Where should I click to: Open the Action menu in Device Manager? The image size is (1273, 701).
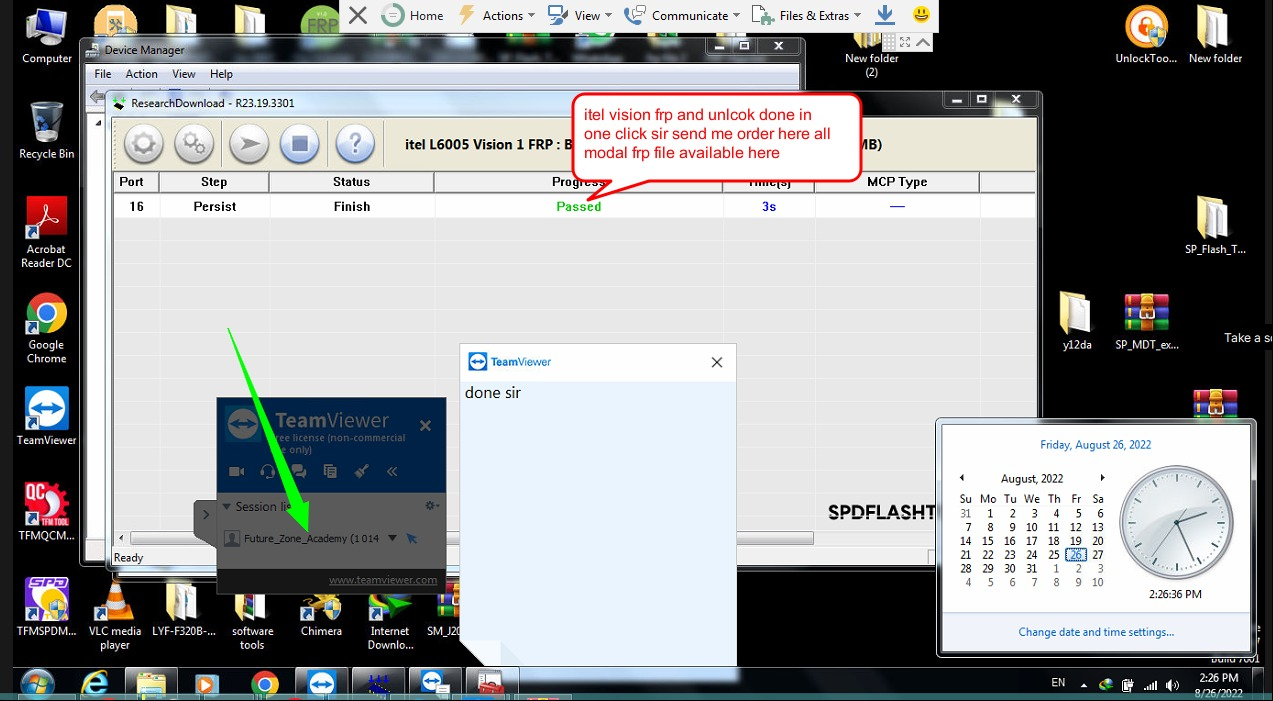(141, 74)
